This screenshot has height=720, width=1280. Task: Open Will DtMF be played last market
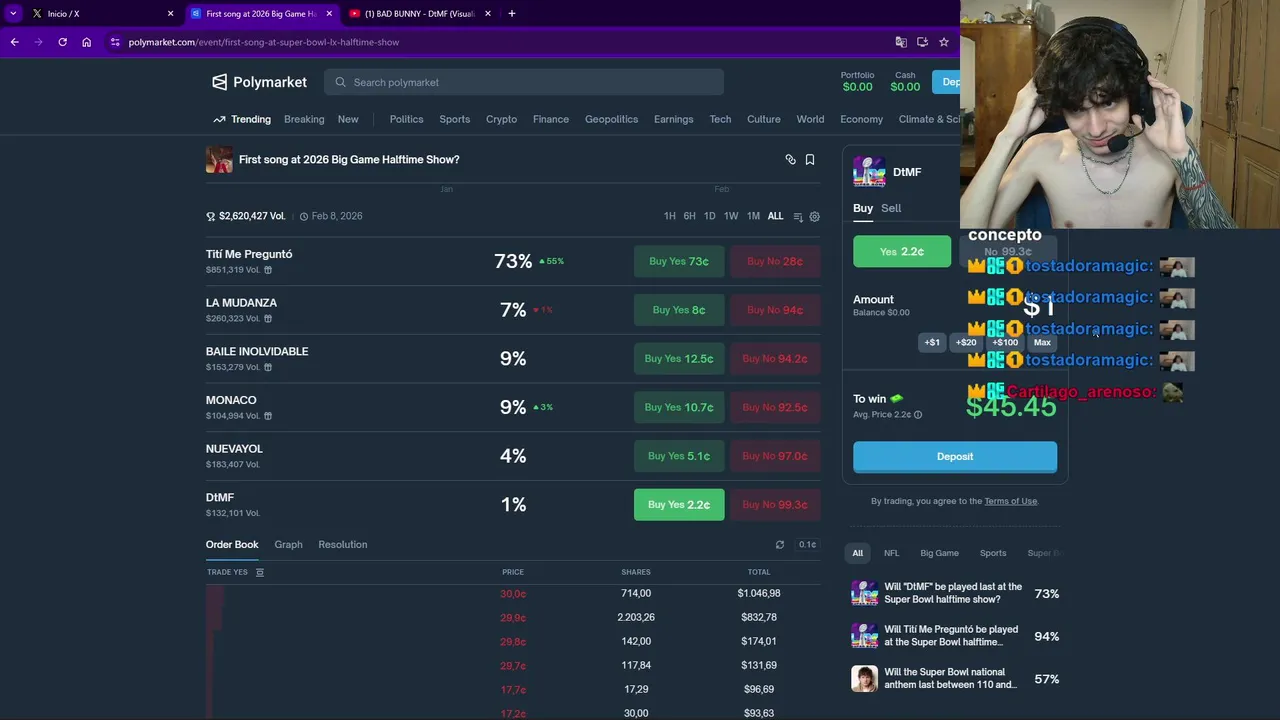pos(953,593)
